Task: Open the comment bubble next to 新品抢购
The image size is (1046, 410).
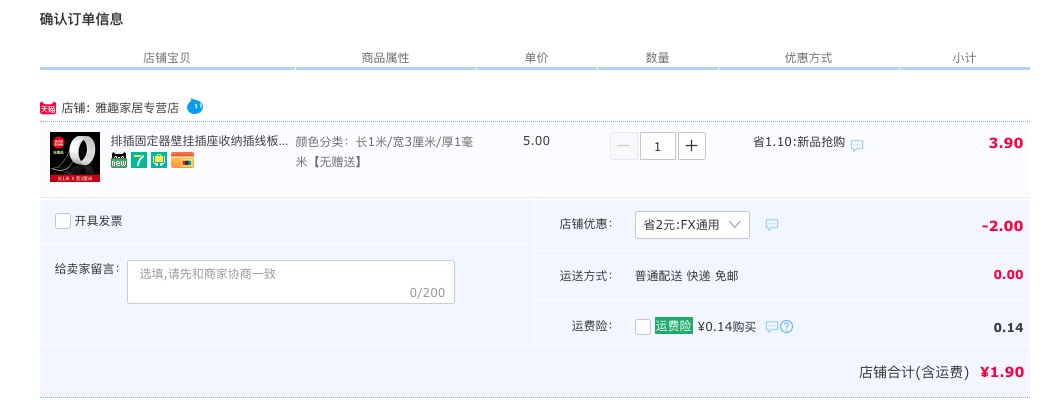Action: (857, 145)
